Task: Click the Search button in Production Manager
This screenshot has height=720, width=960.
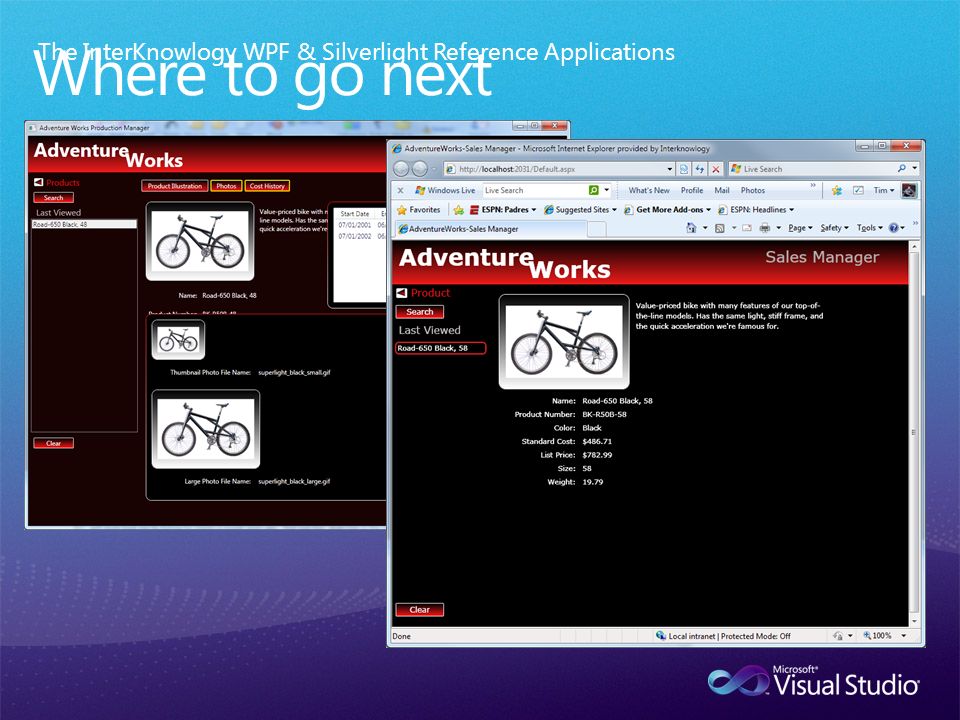Action: point(53,198)
